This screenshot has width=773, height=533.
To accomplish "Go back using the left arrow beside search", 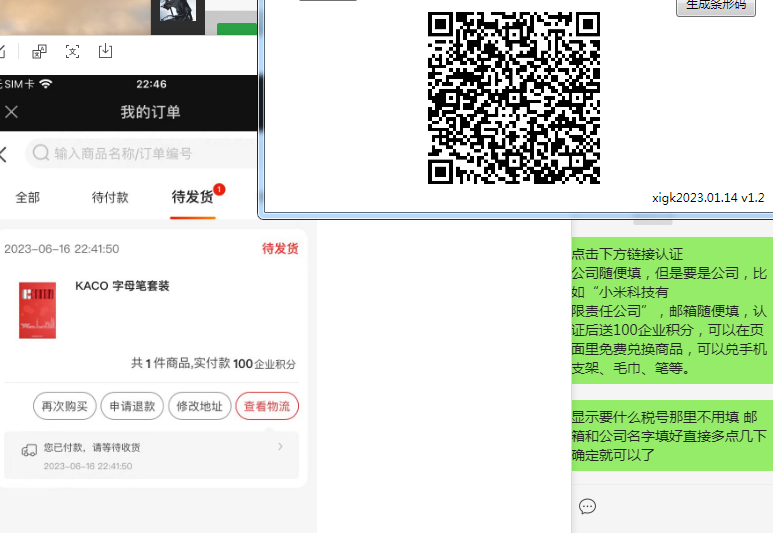I will (3, 154).
